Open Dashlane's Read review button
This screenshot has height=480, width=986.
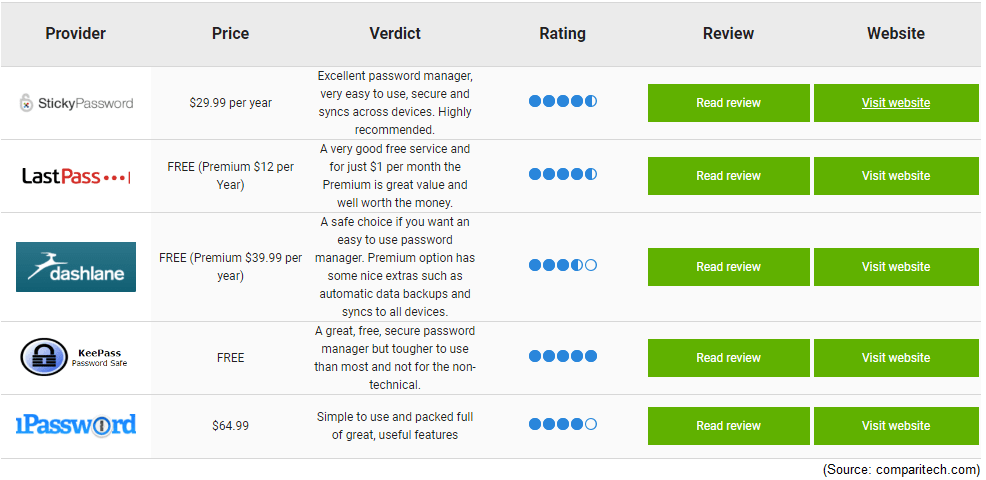pos(729,267)
